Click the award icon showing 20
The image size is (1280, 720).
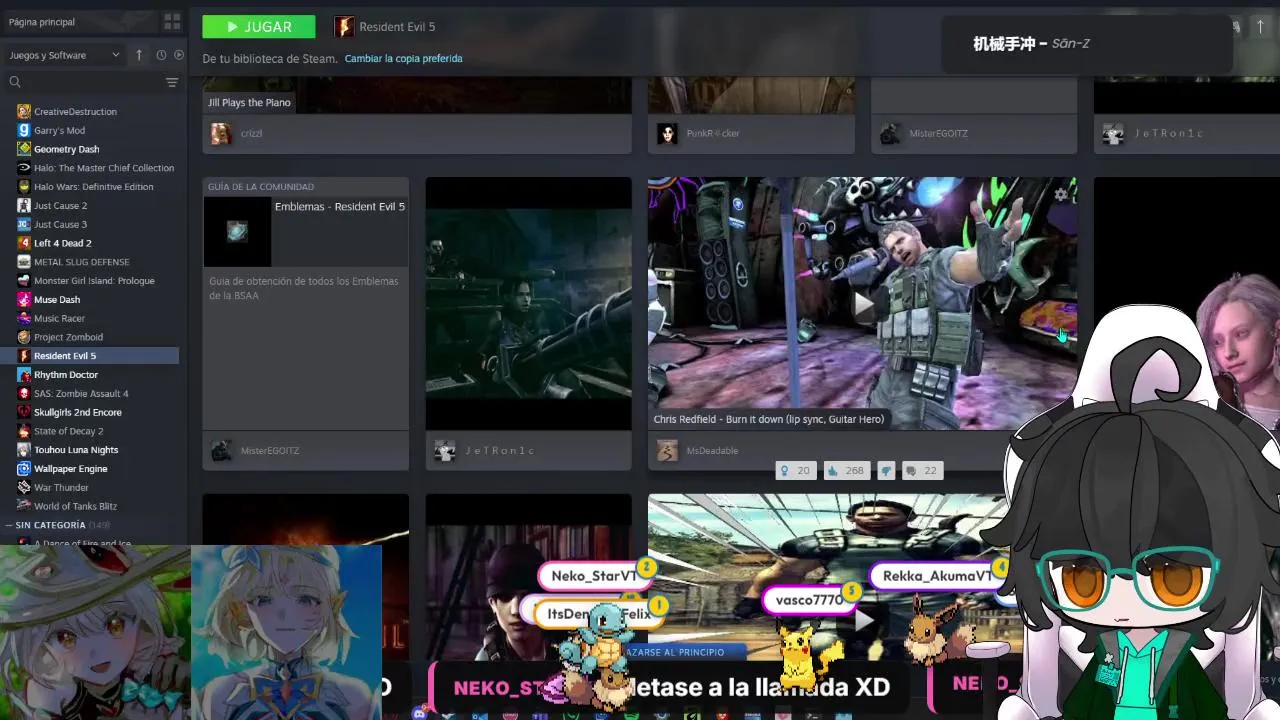tap(795, 470)
